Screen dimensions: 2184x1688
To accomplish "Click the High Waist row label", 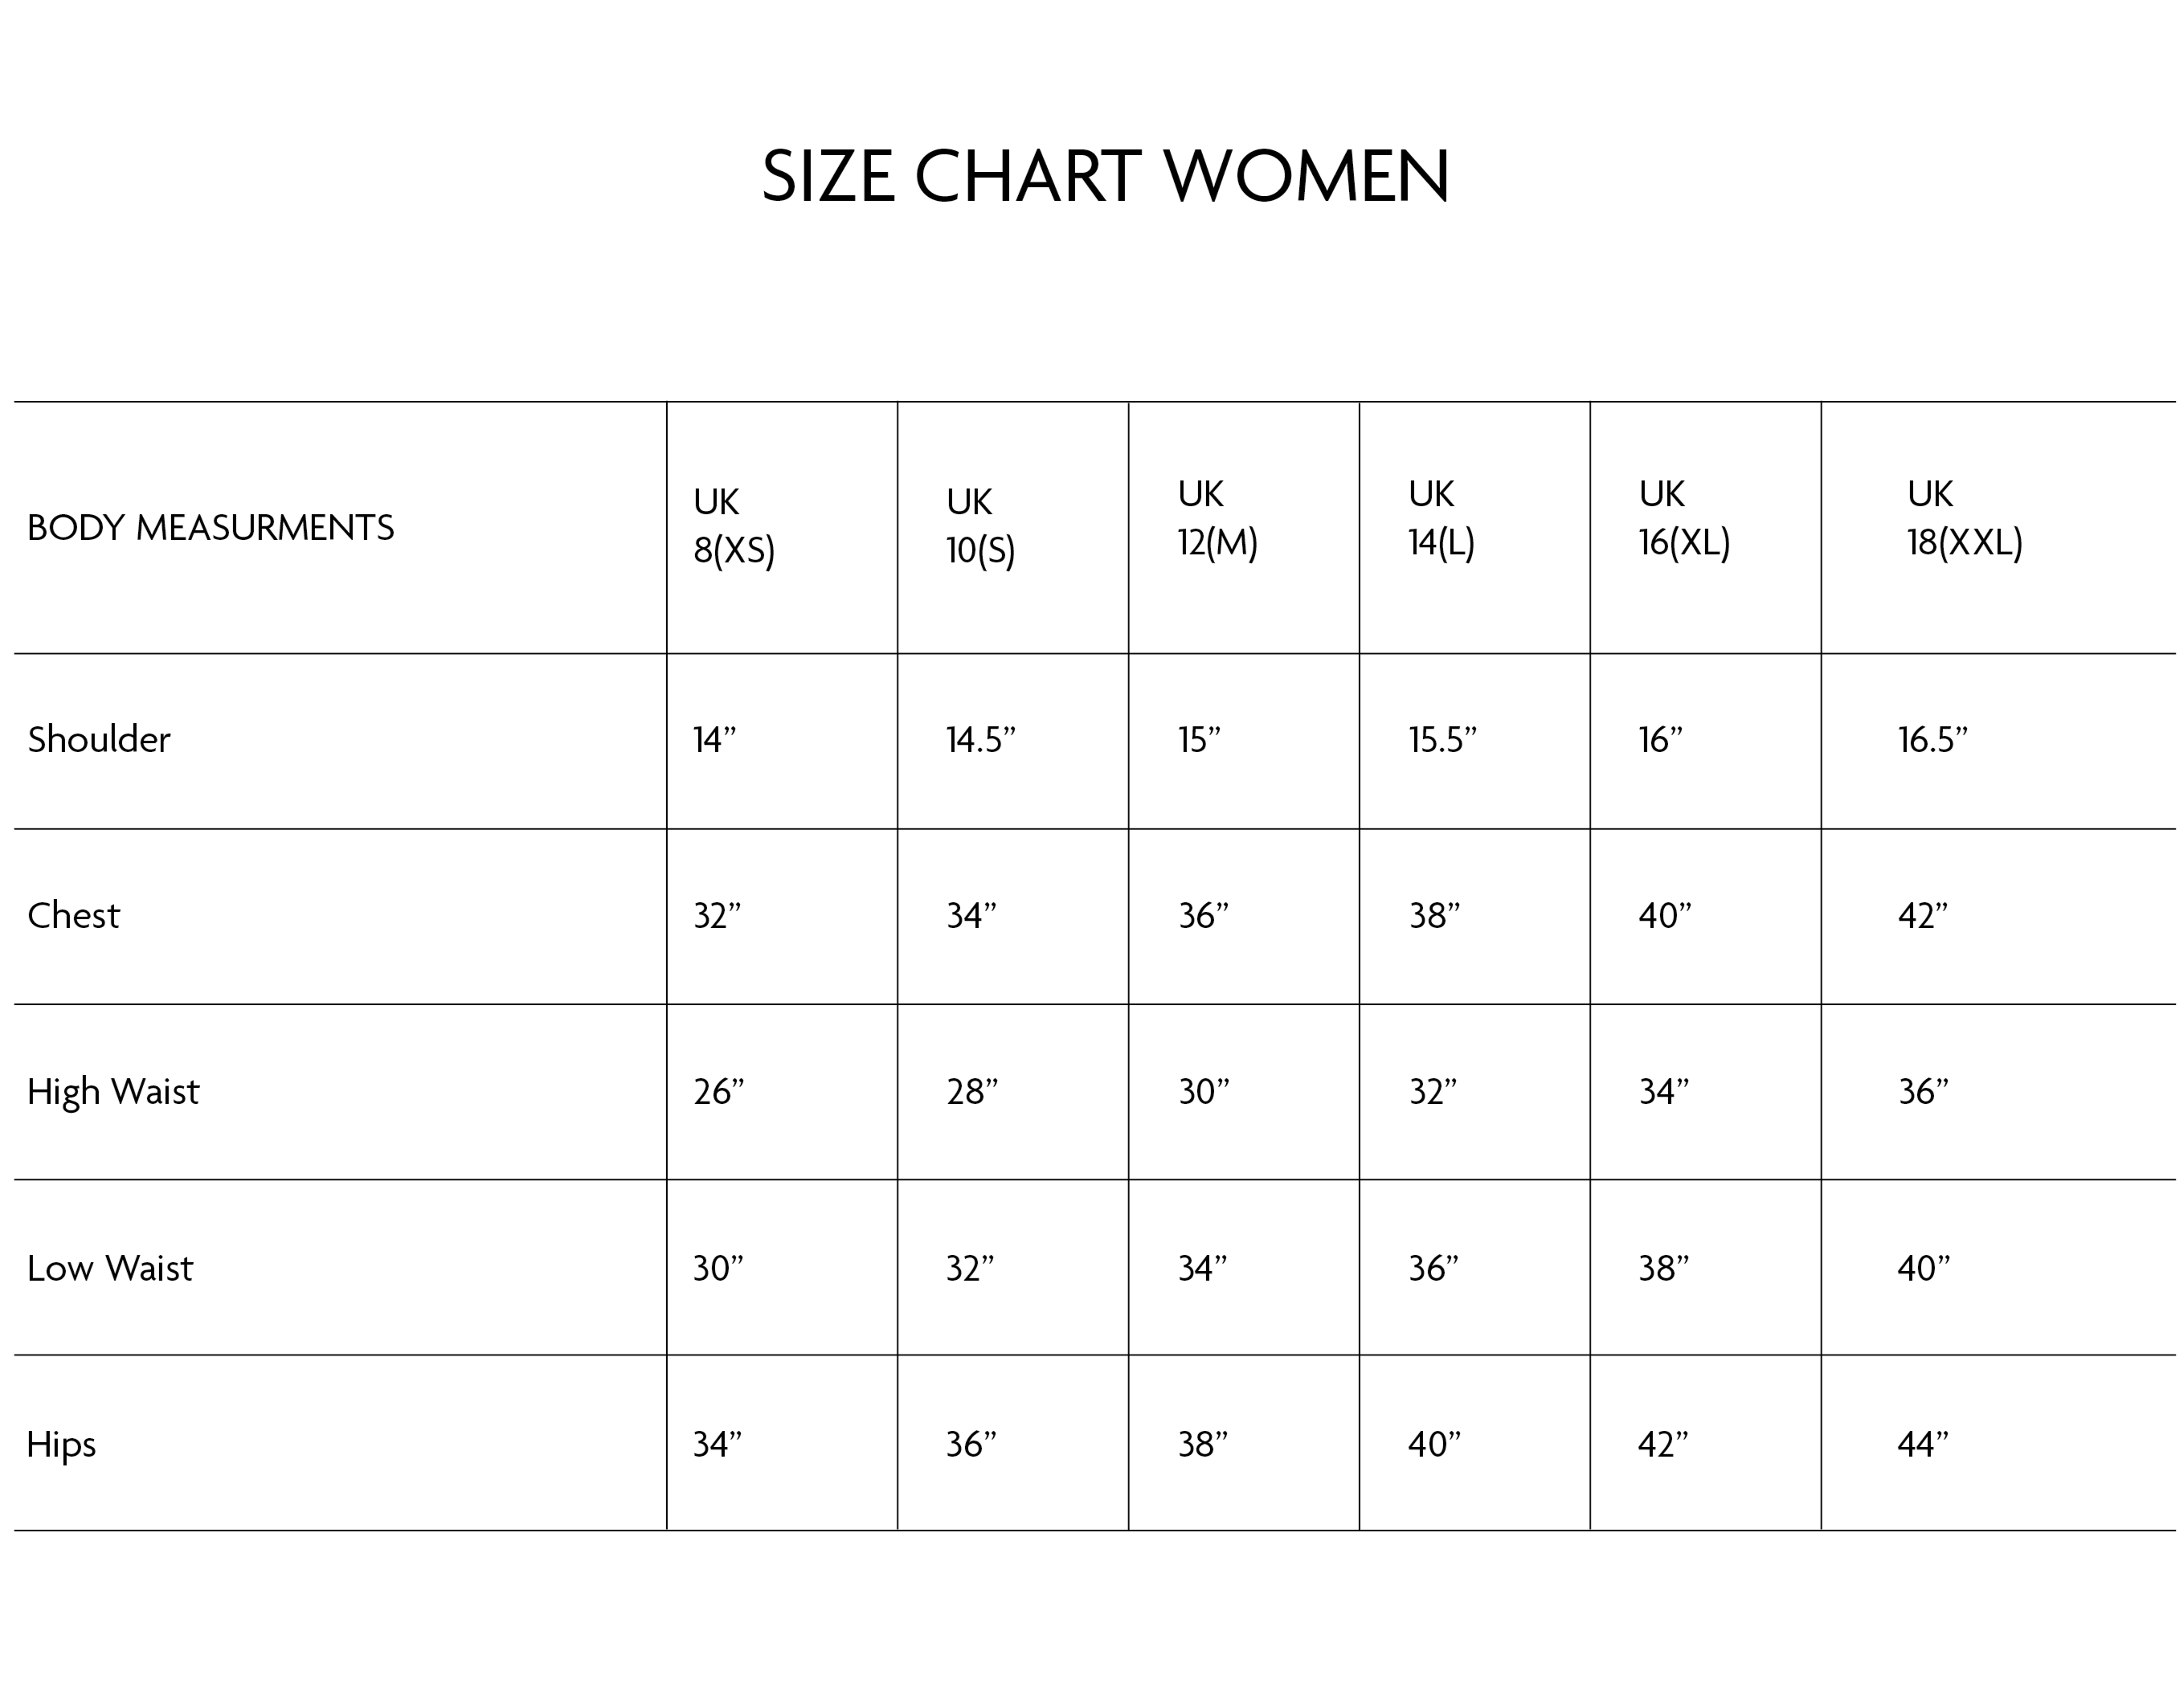I will [x=113, y=1092].
